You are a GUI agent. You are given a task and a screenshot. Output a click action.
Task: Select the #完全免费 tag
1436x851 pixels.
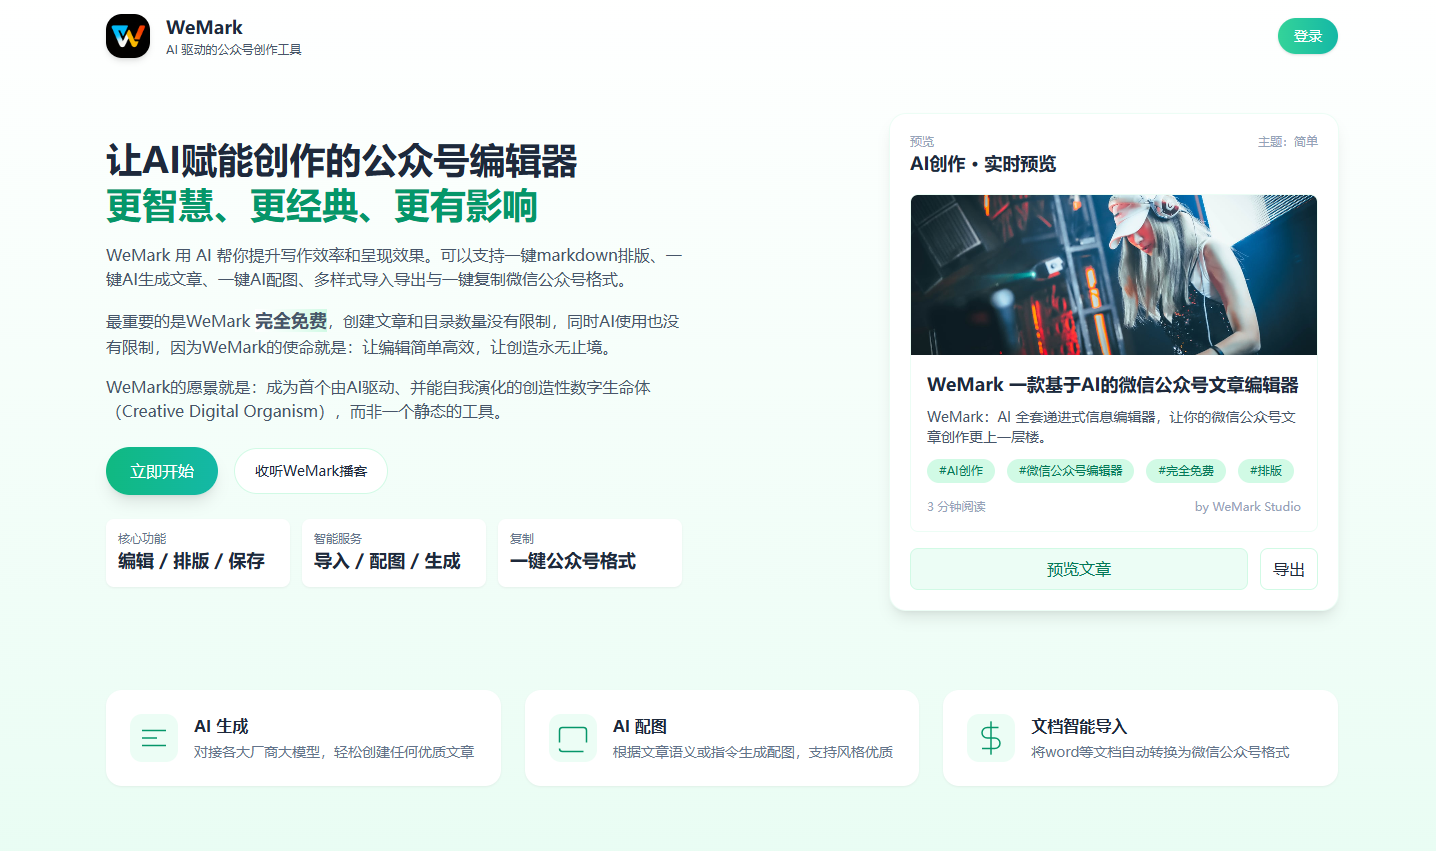(x=1186, y=471)
